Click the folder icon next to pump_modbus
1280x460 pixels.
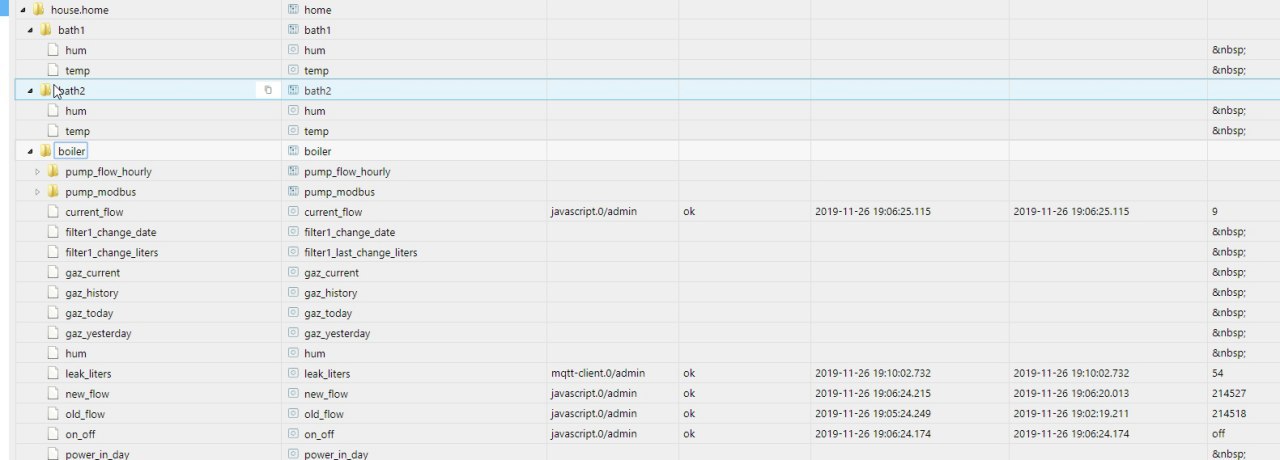[x=53, y=191]
